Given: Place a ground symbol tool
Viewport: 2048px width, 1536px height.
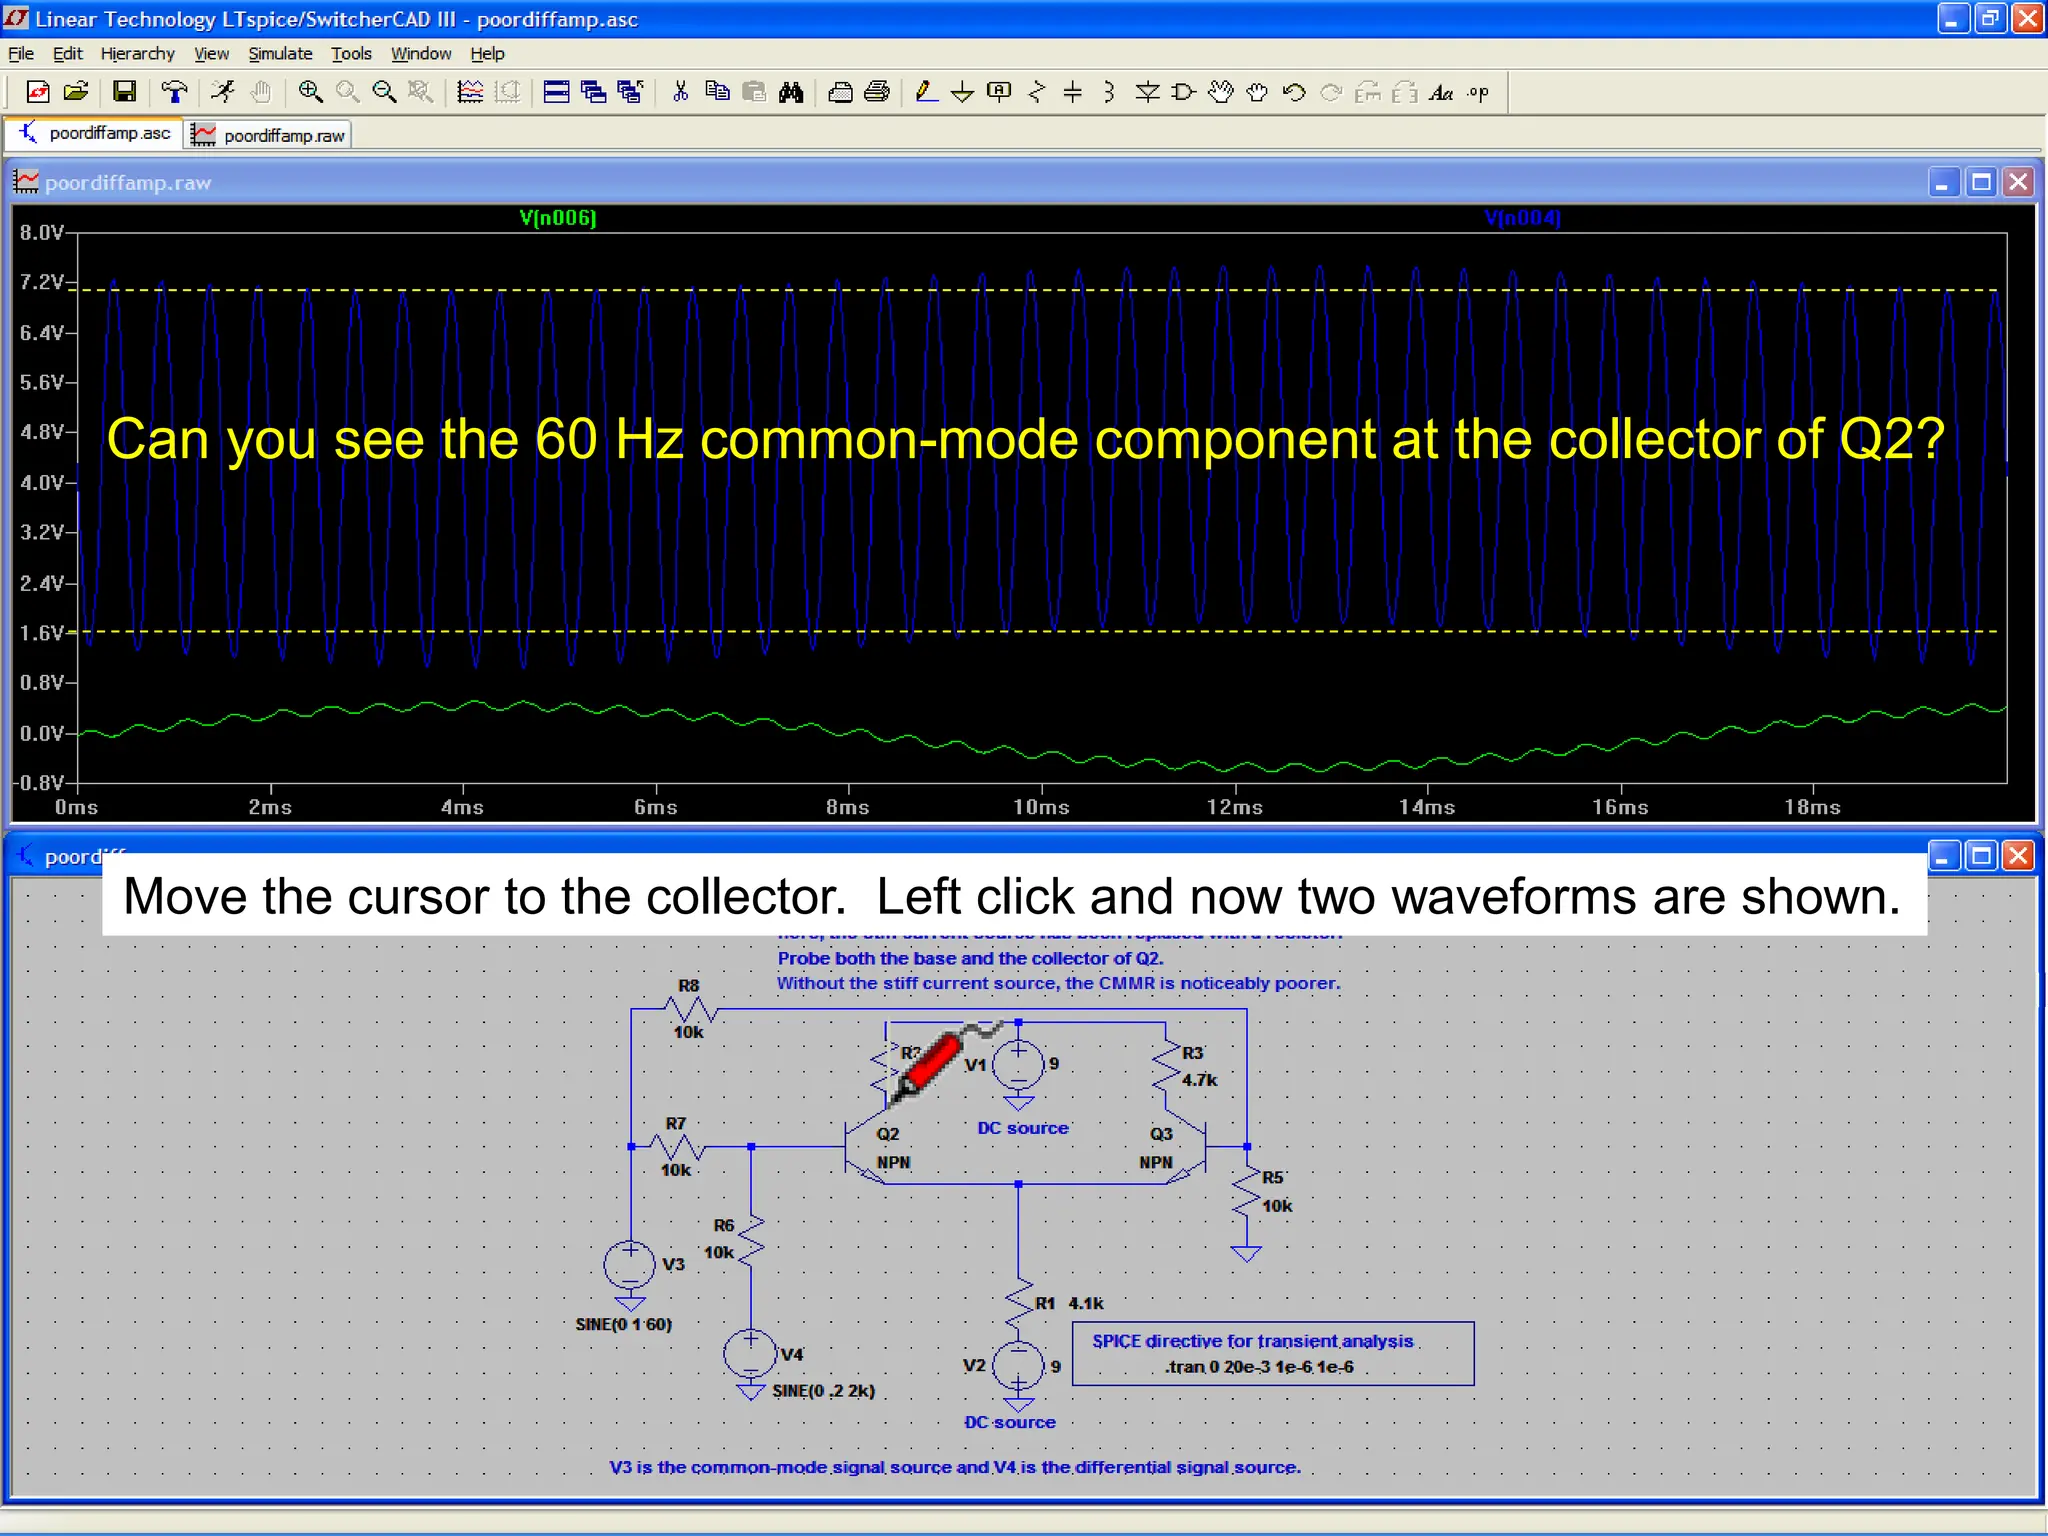Looking at the screenshot, I should pos(962,93).
